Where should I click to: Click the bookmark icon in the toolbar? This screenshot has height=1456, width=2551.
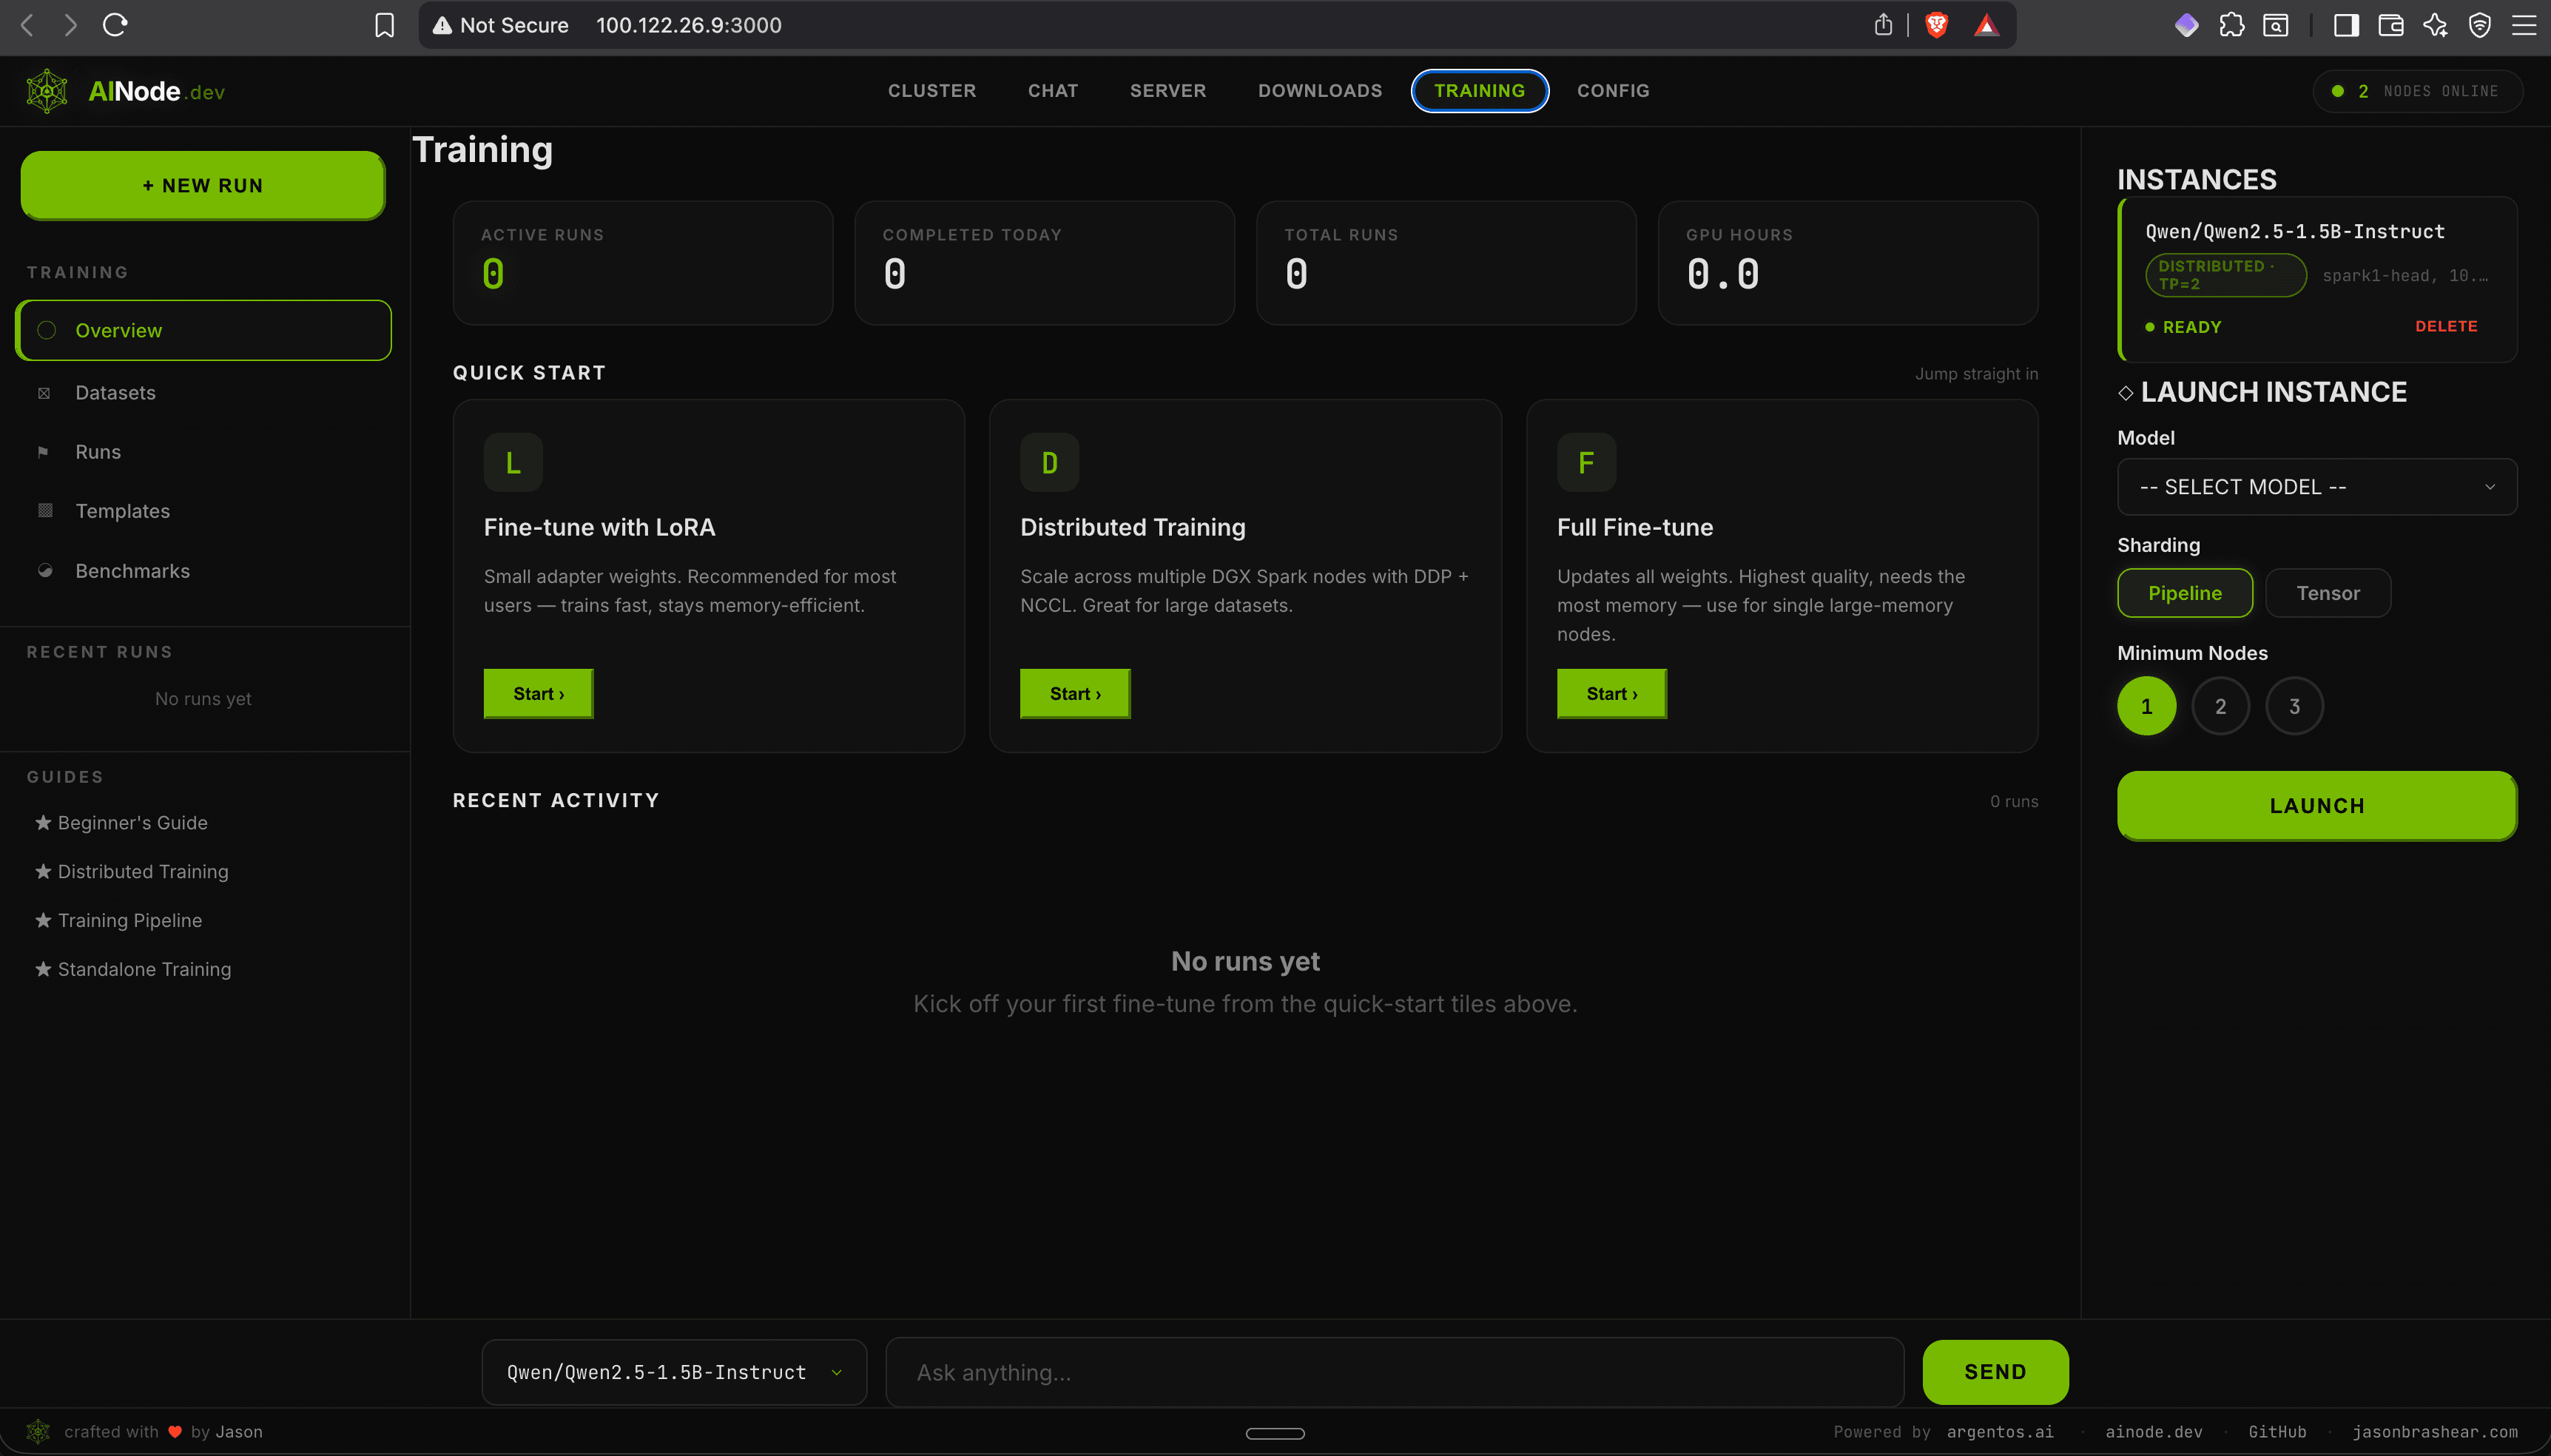click(x=385, y=25)
